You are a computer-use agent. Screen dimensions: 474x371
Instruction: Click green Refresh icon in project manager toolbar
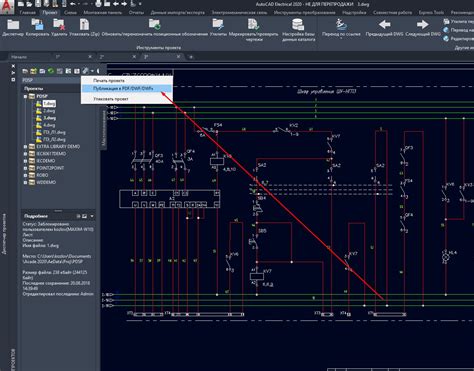pos(51,71)
